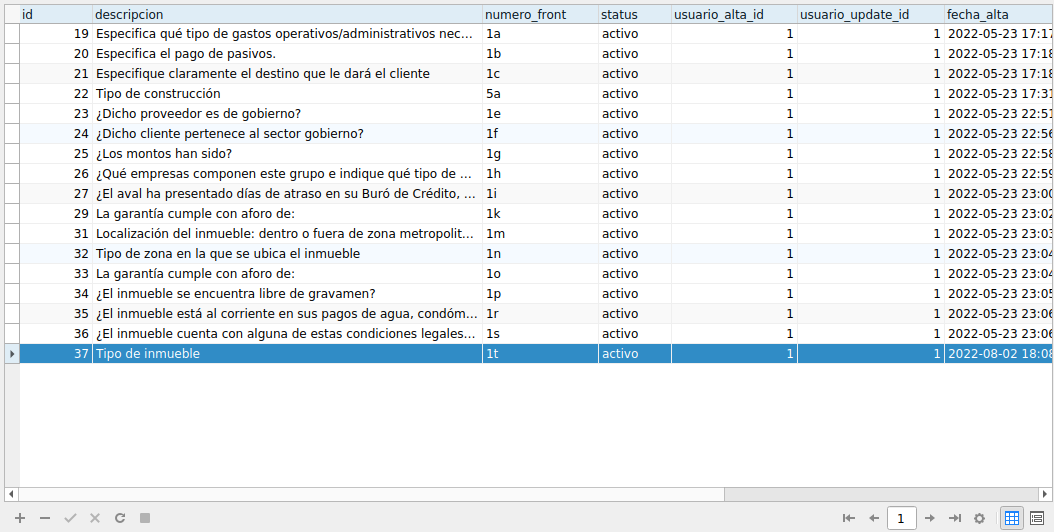
Task: Refresh the table data
Action: [120, 518]
